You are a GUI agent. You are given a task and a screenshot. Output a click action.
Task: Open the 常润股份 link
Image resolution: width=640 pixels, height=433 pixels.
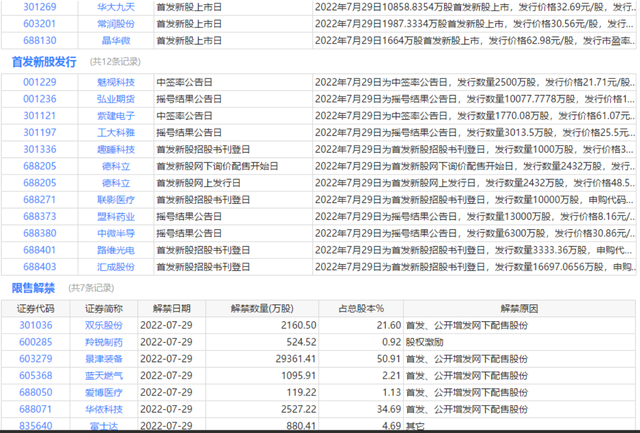116,24
